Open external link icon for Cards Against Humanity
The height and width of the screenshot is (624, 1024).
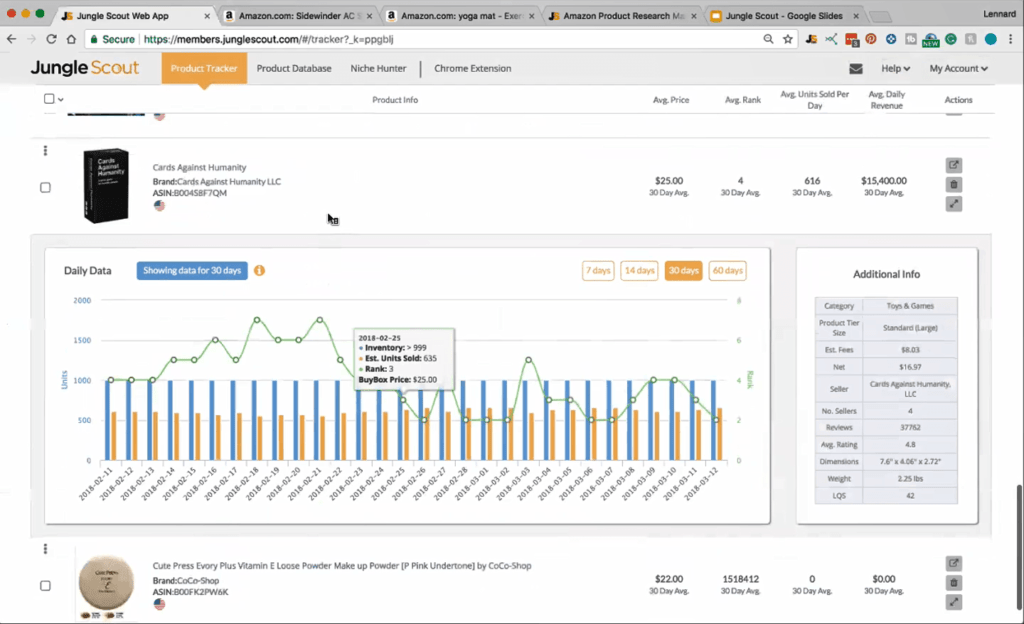(953, 165)
